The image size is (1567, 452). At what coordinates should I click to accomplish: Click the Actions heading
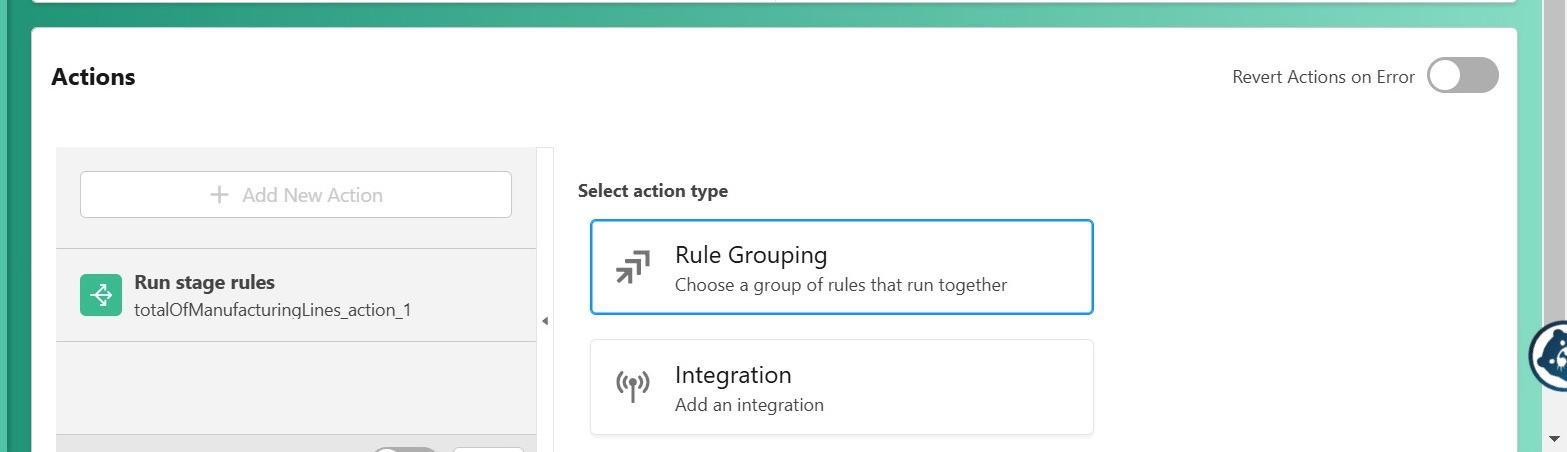point(93,77)
